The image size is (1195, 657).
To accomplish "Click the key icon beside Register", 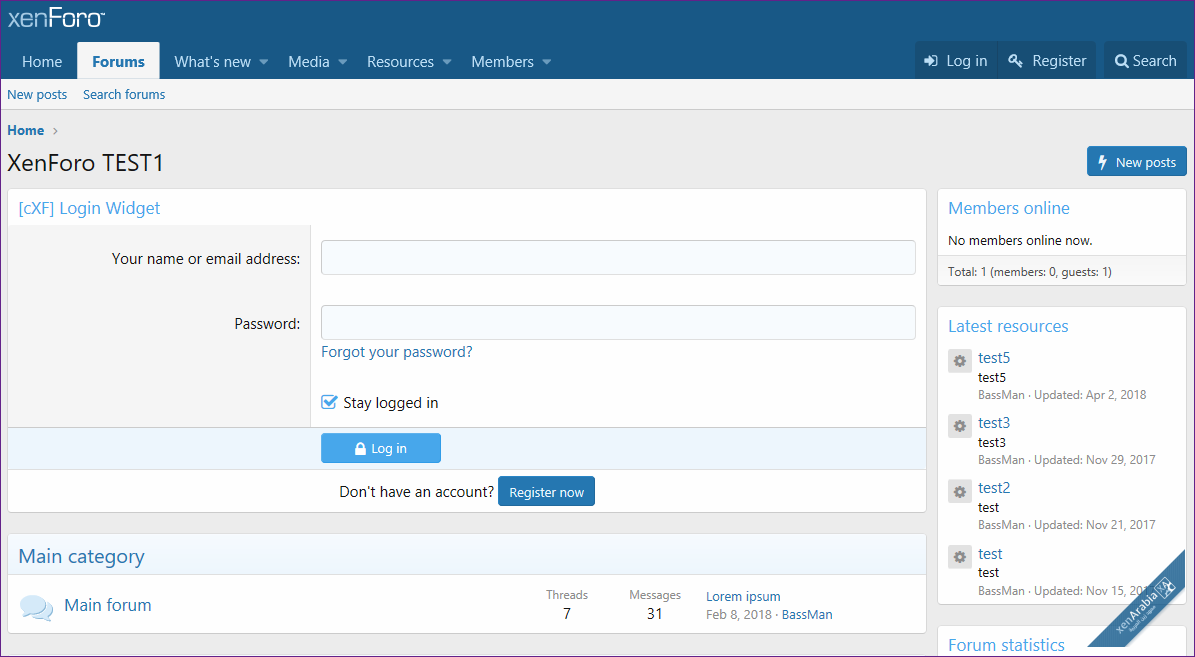I will coord(1013,60).
